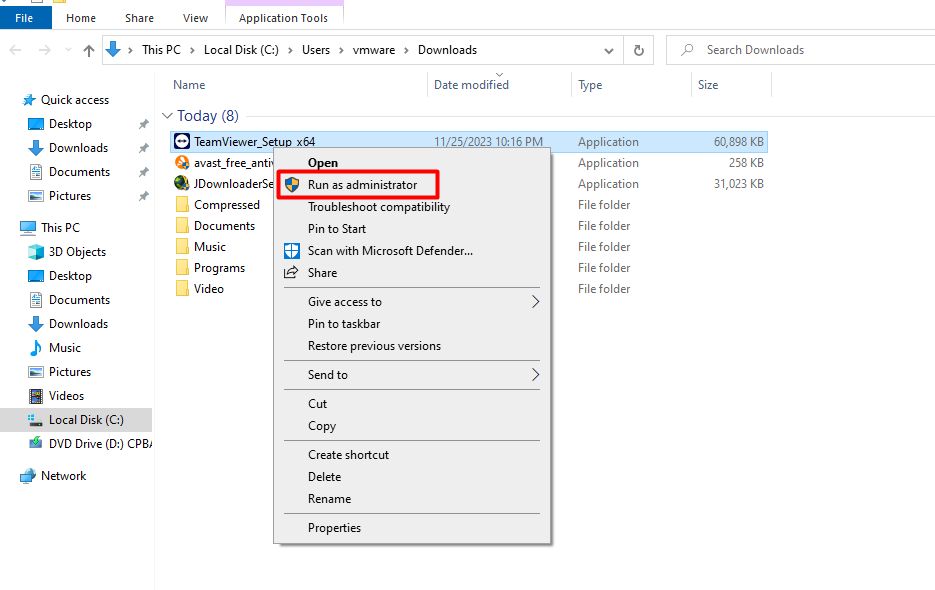Click the Refresh button beside address bar

click(639, 50)
